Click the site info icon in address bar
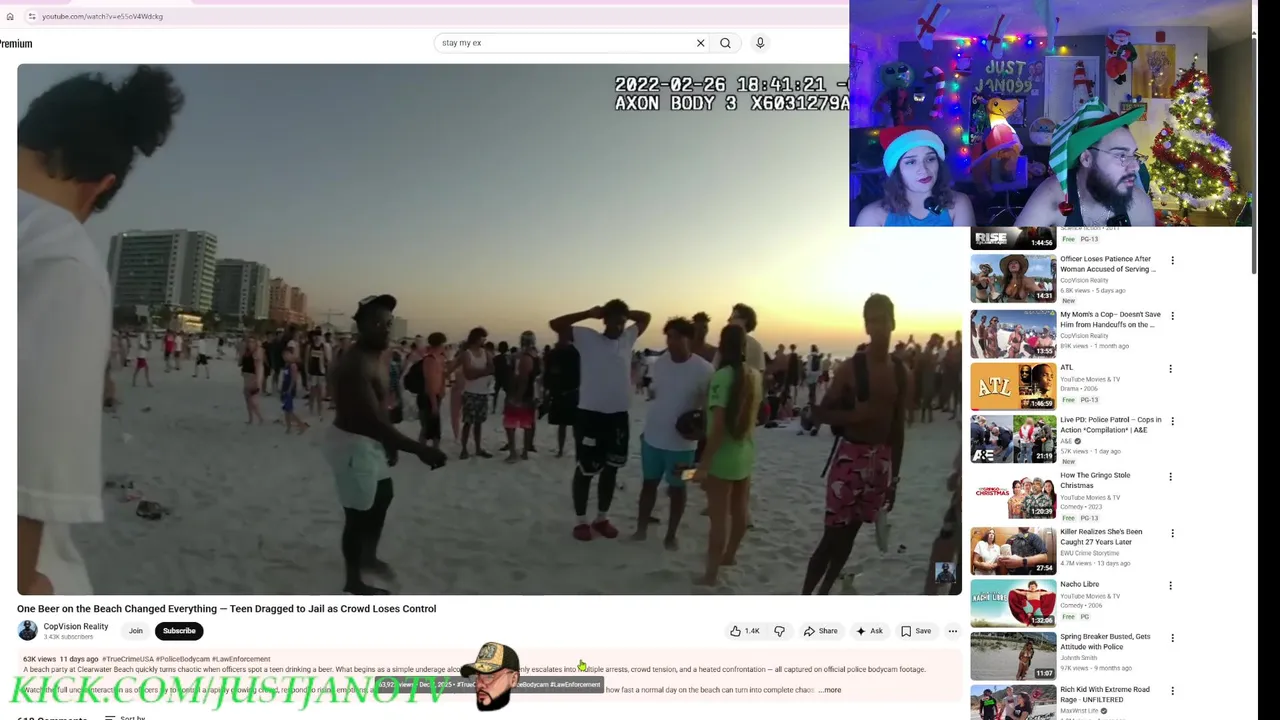Viewport: 1280px width, 720px height. 32,16
